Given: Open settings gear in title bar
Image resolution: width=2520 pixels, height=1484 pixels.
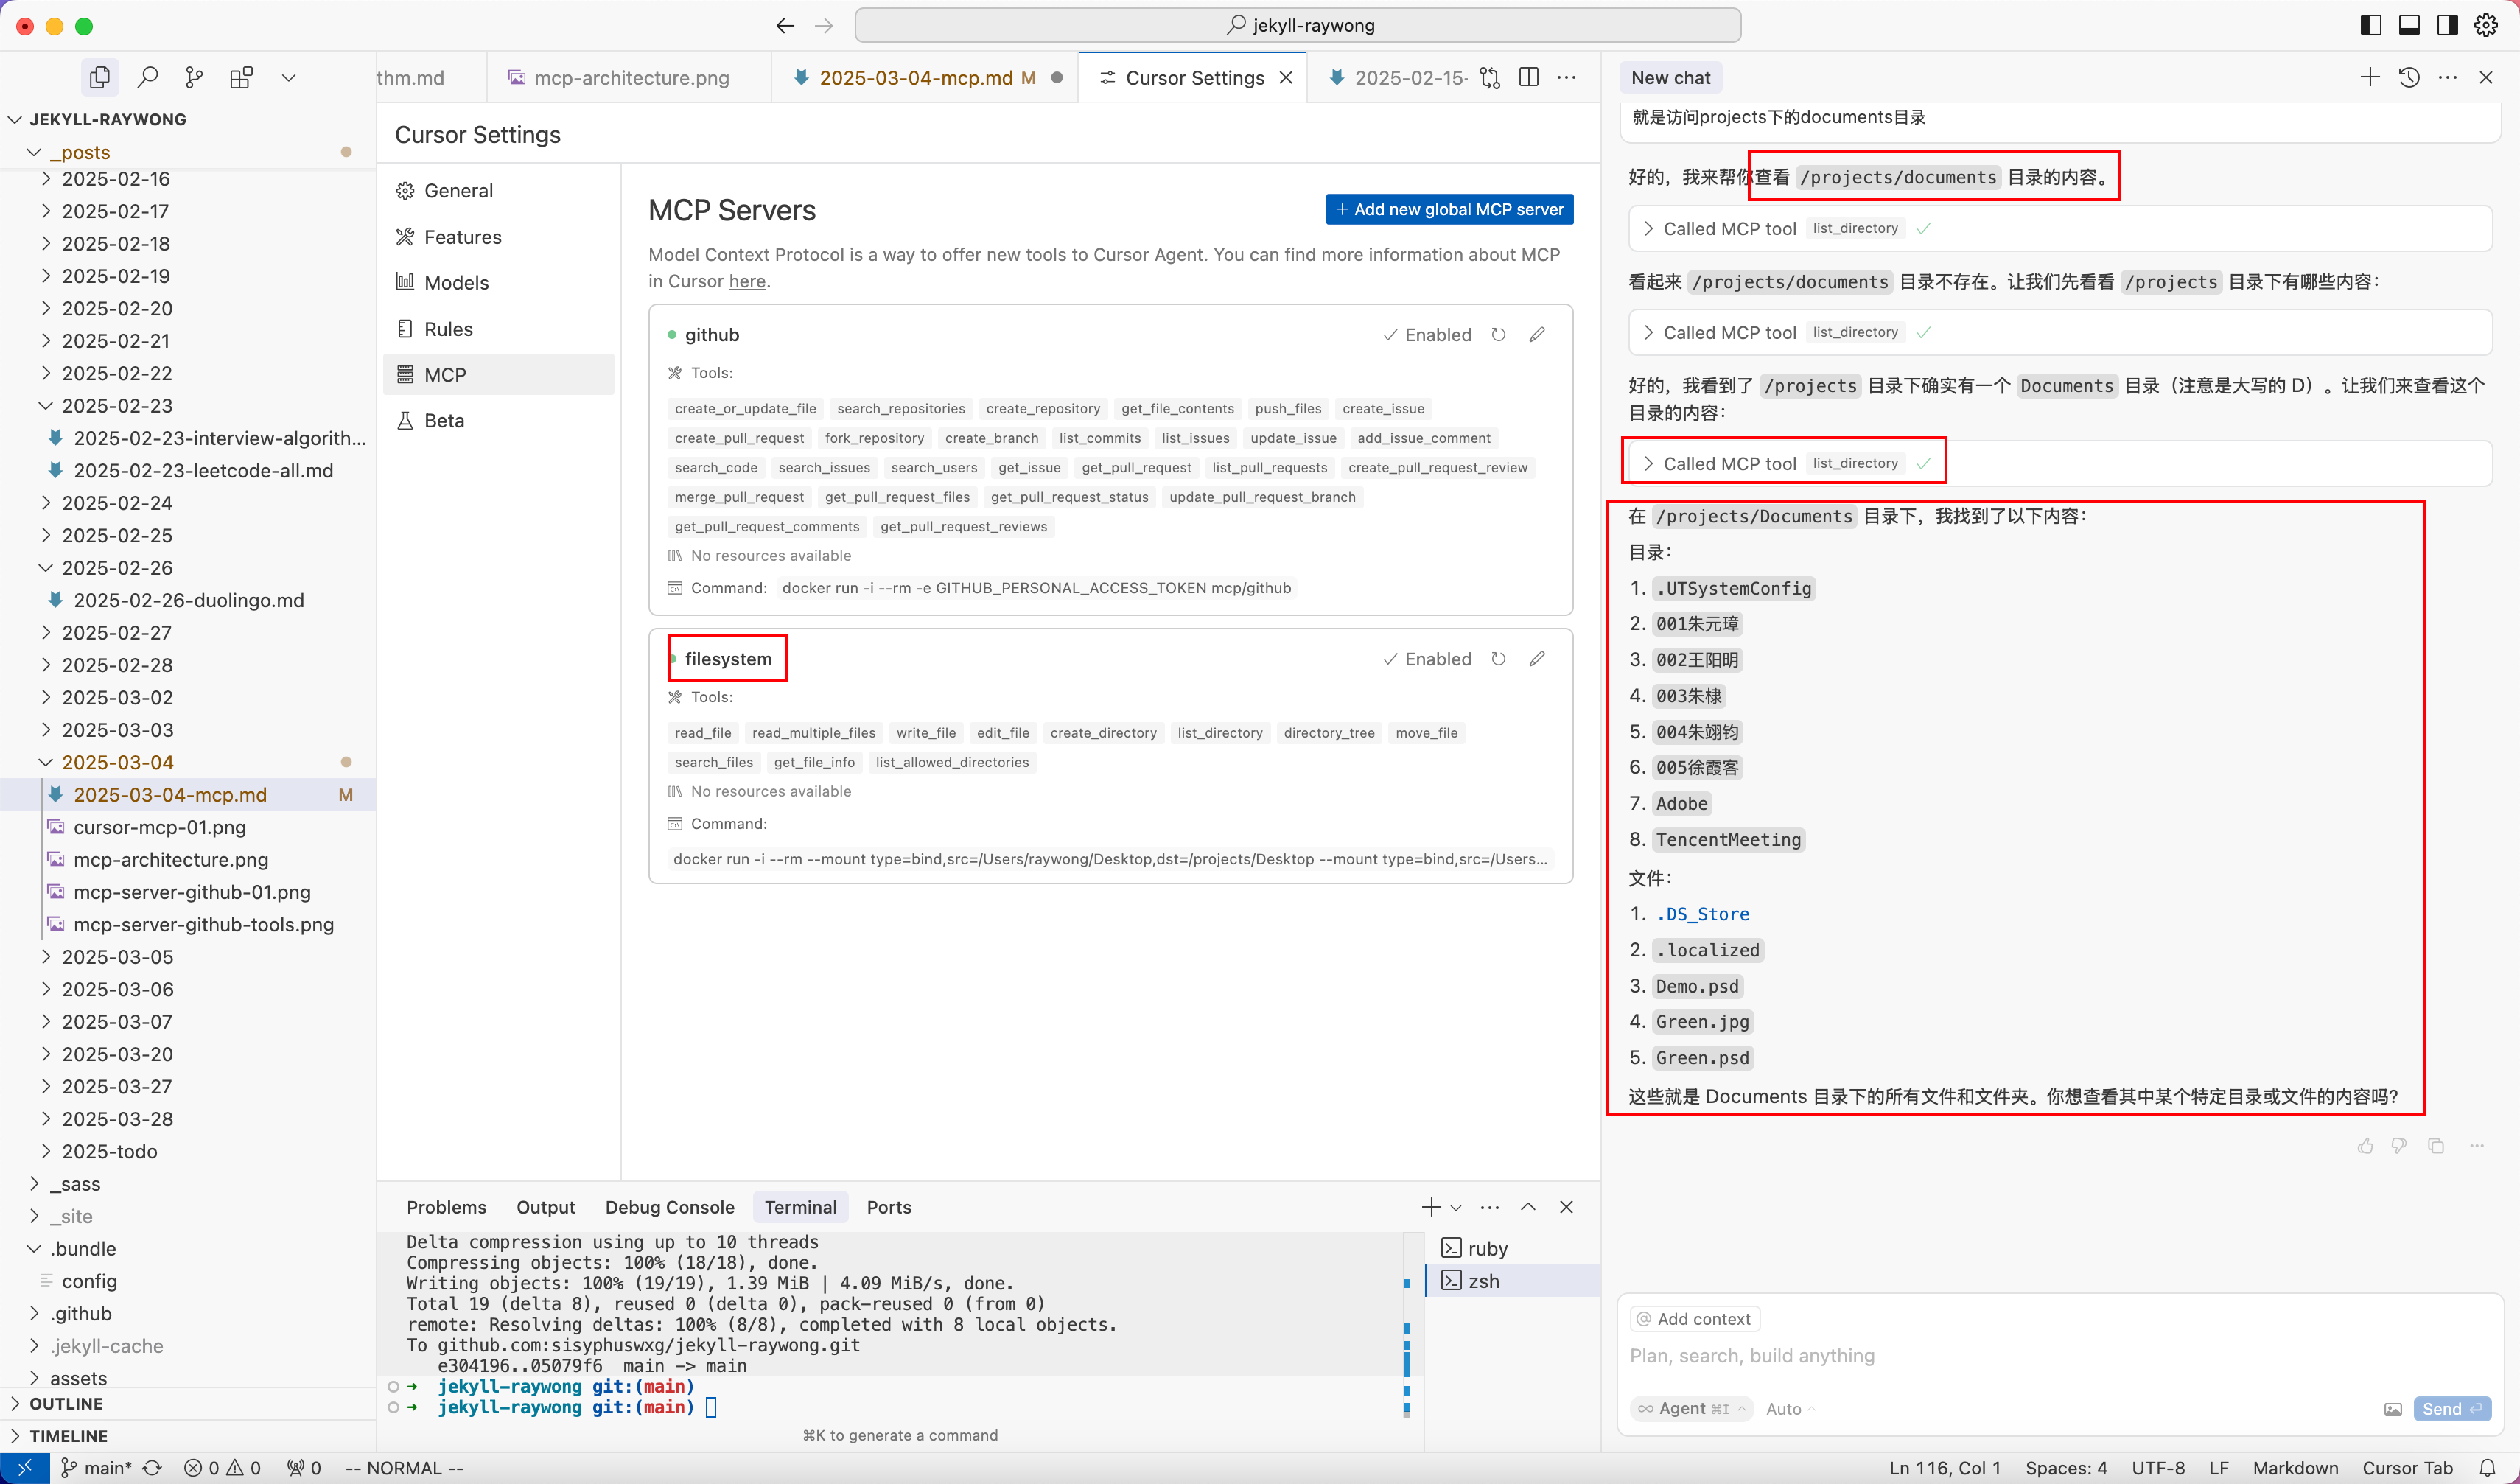Looking at the screenshot, I should coord(2486,26).
